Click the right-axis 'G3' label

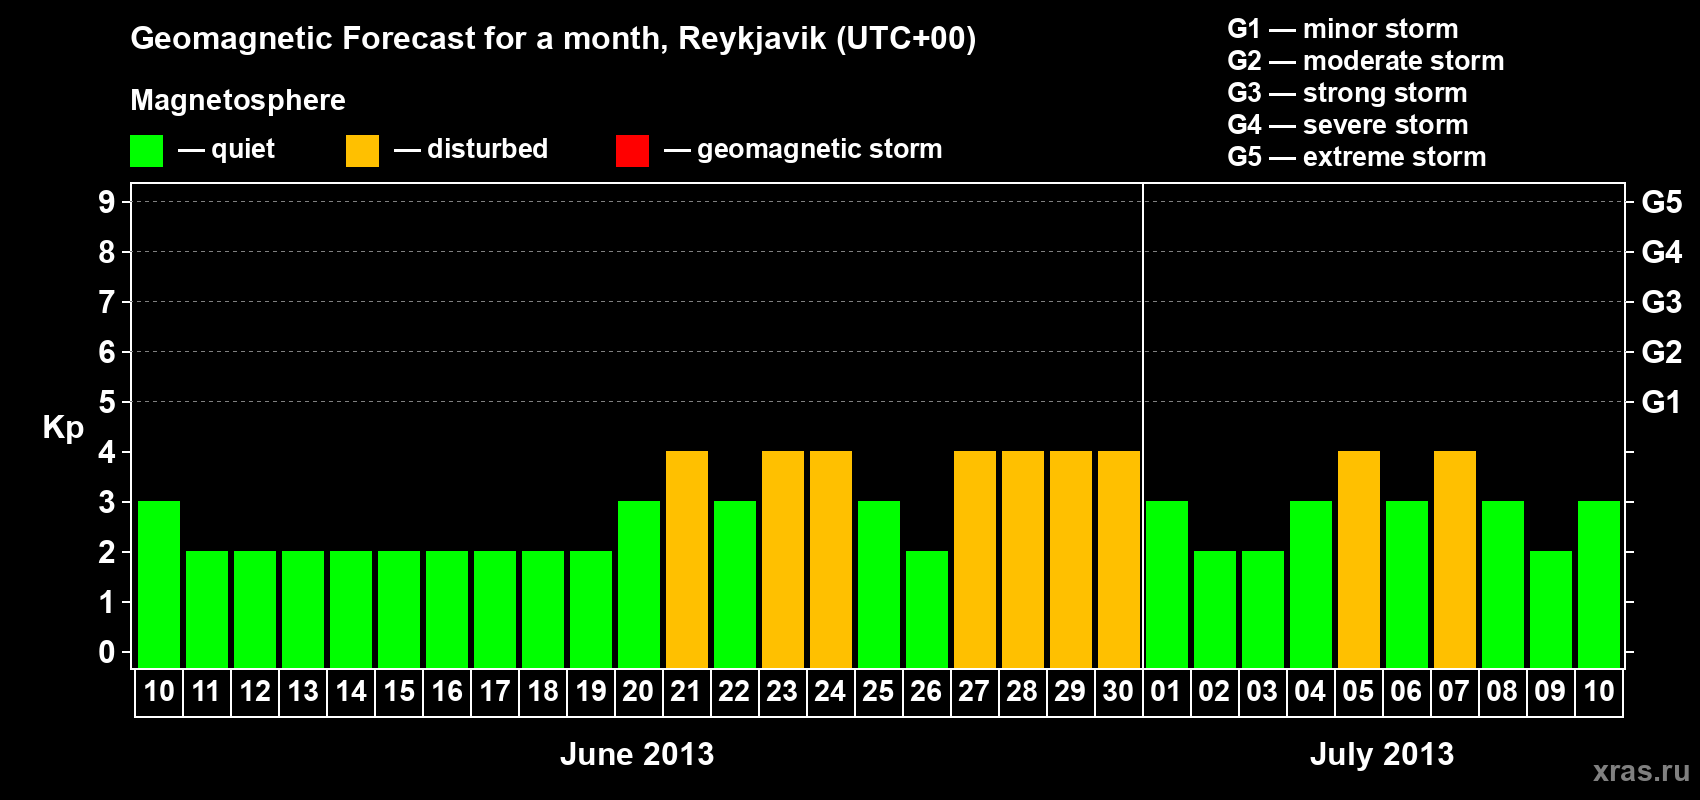(1662, 302)
